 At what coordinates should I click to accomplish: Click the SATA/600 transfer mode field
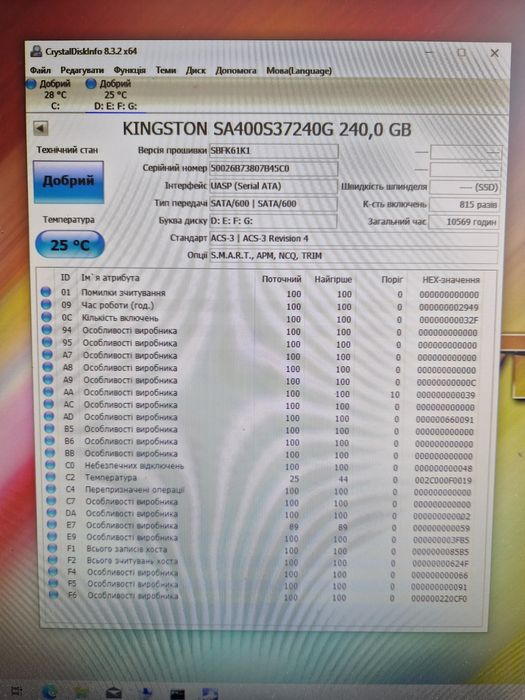(x=274, y=204)
